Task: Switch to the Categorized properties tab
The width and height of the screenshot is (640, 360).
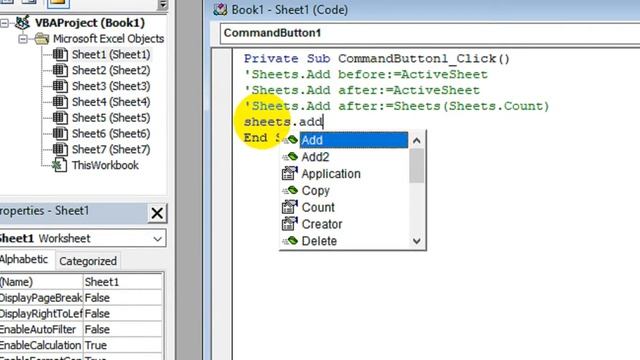Action: [x=88, y=261]
